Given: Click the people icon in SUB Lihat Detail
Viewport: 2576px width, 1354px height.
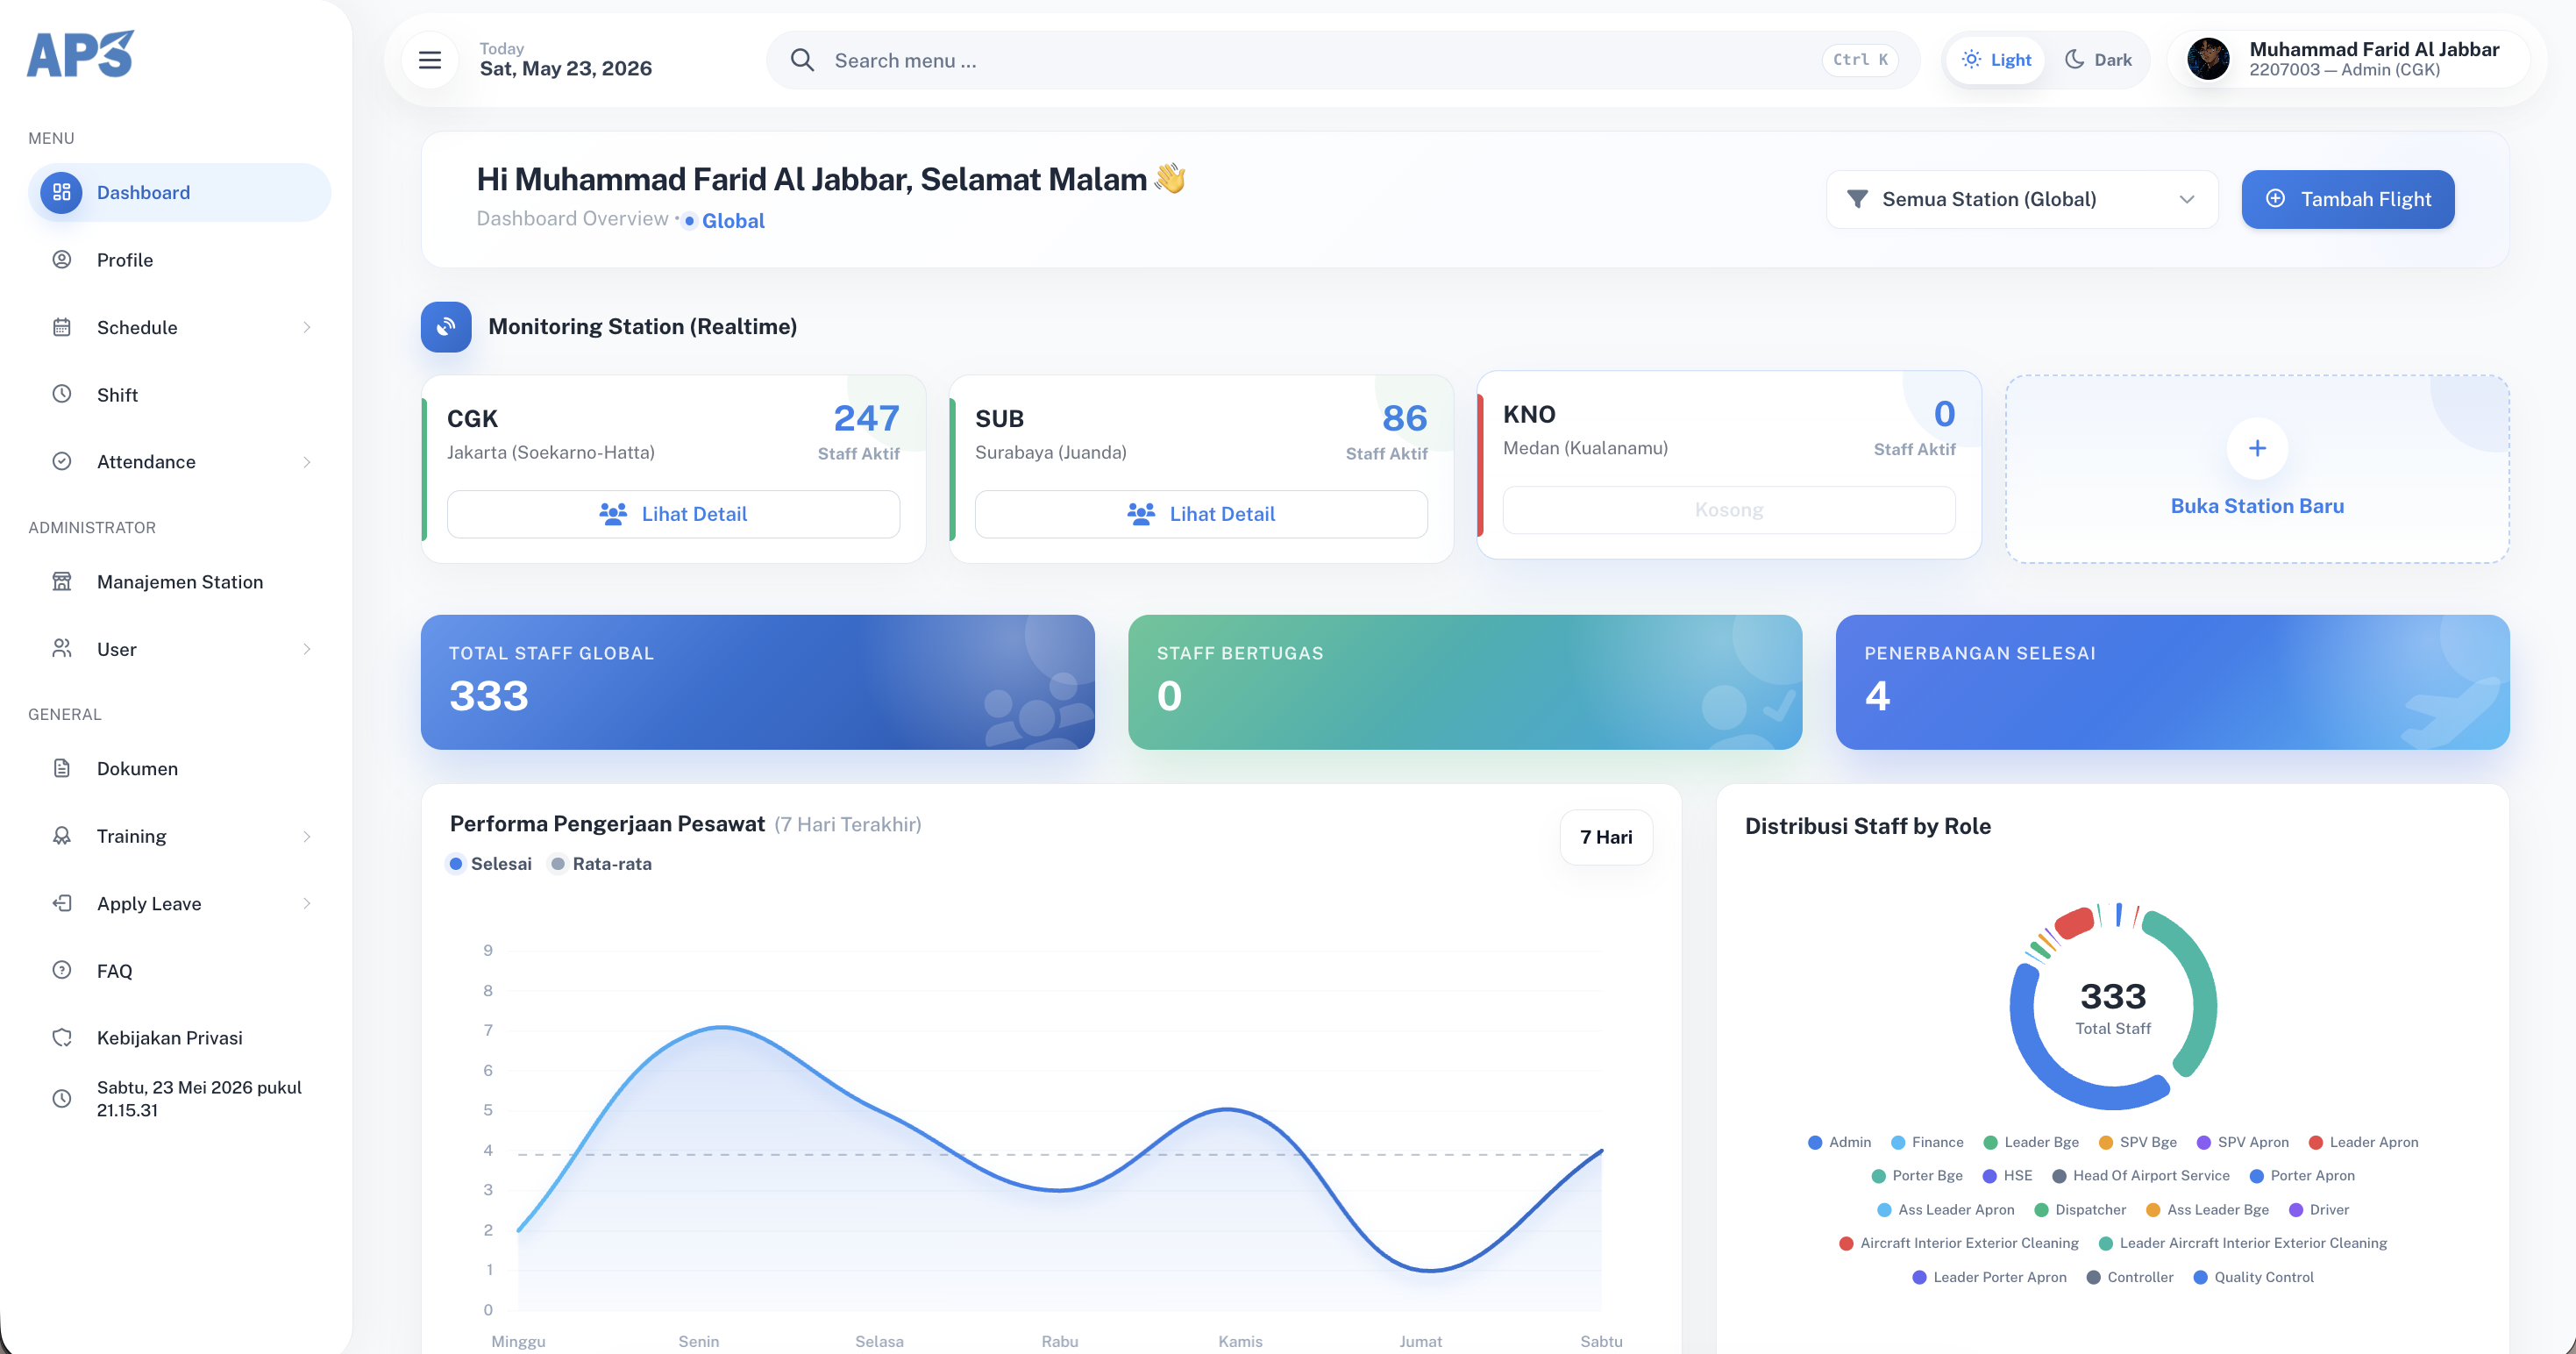Looking at the screenshot, I should click(x=1141, y=514).
